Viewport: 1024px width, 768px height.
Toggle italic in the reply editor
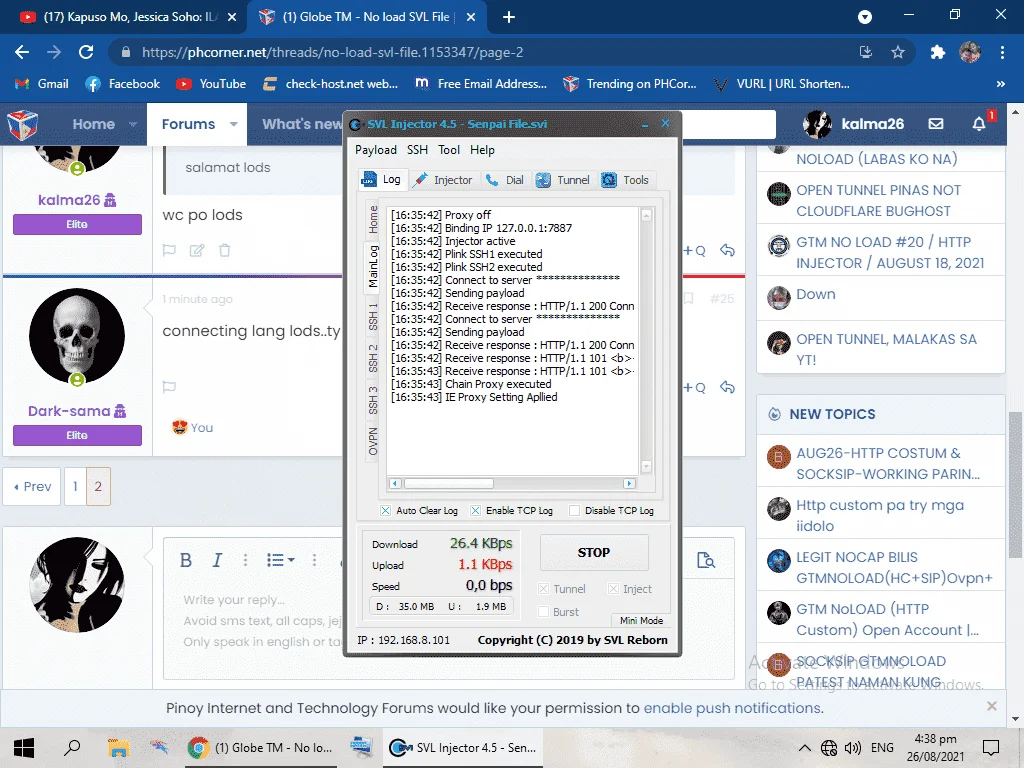(217, 560)
